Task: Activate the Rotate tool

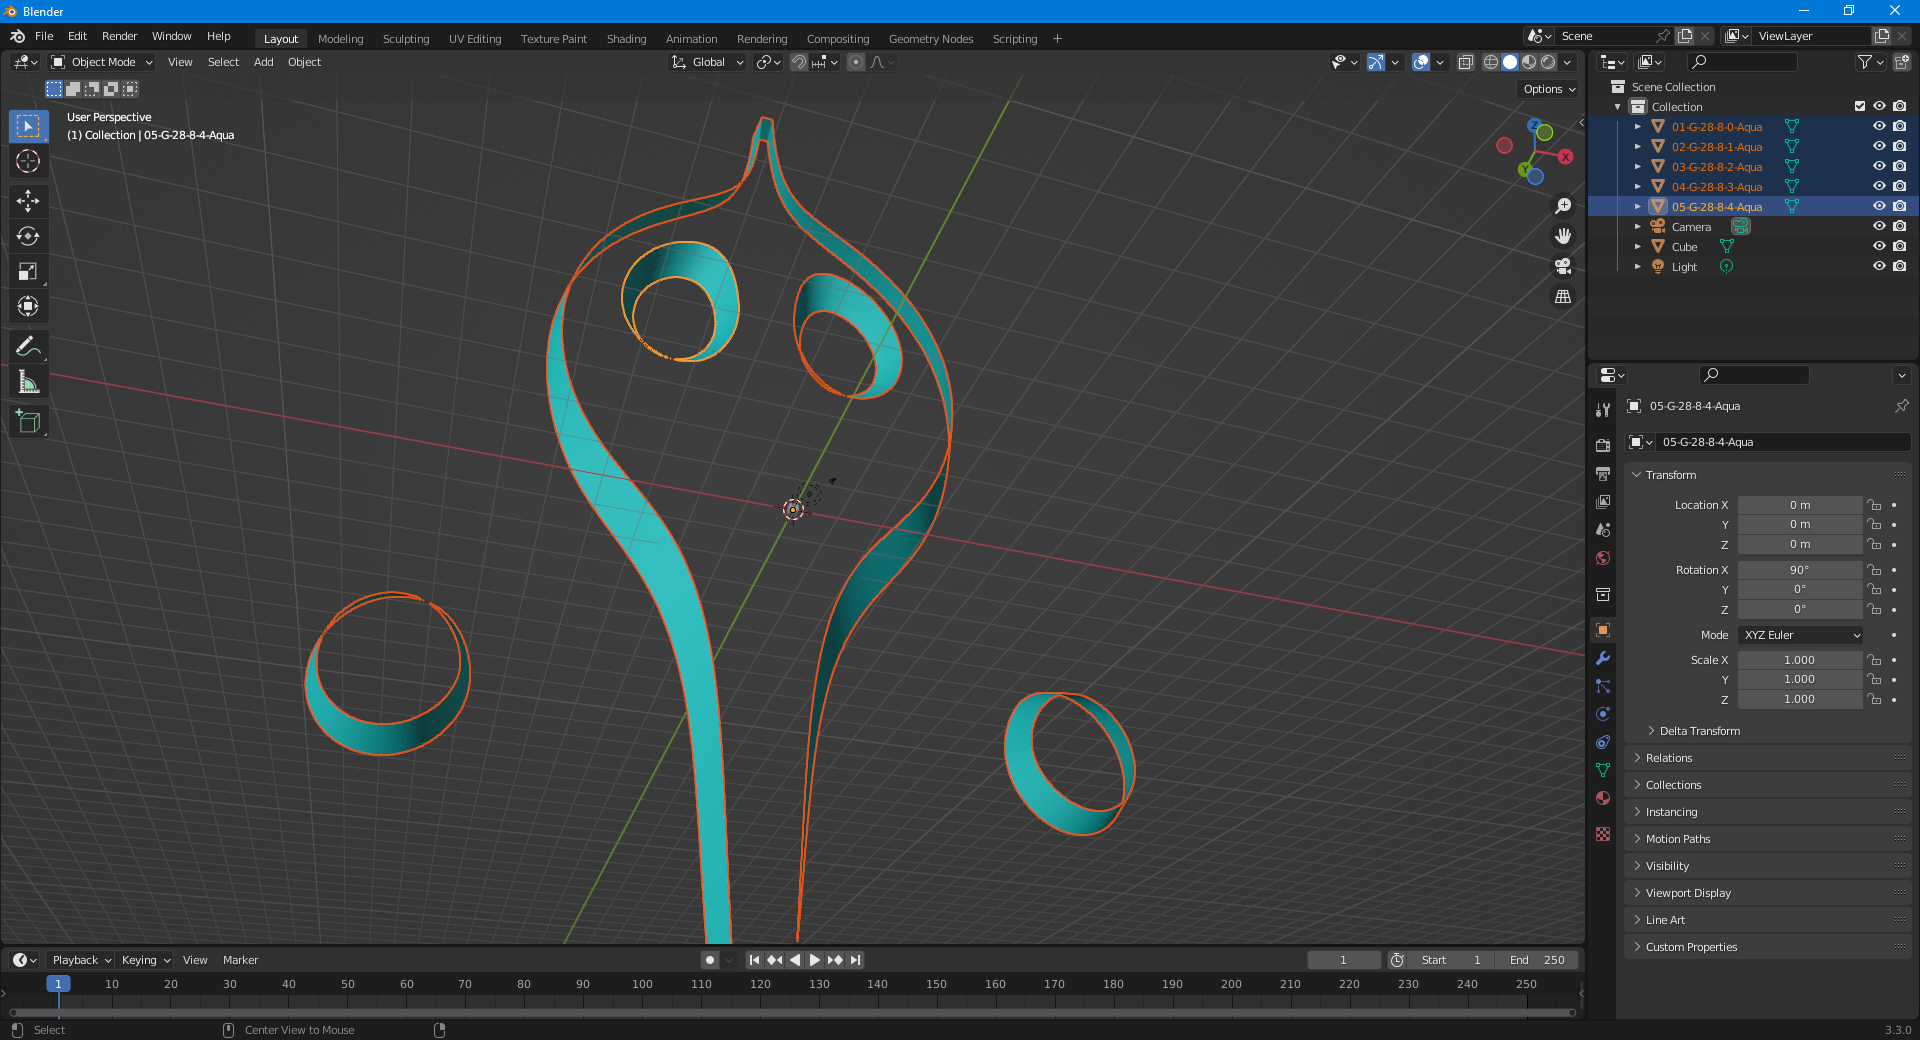Action: pos(28,236)
